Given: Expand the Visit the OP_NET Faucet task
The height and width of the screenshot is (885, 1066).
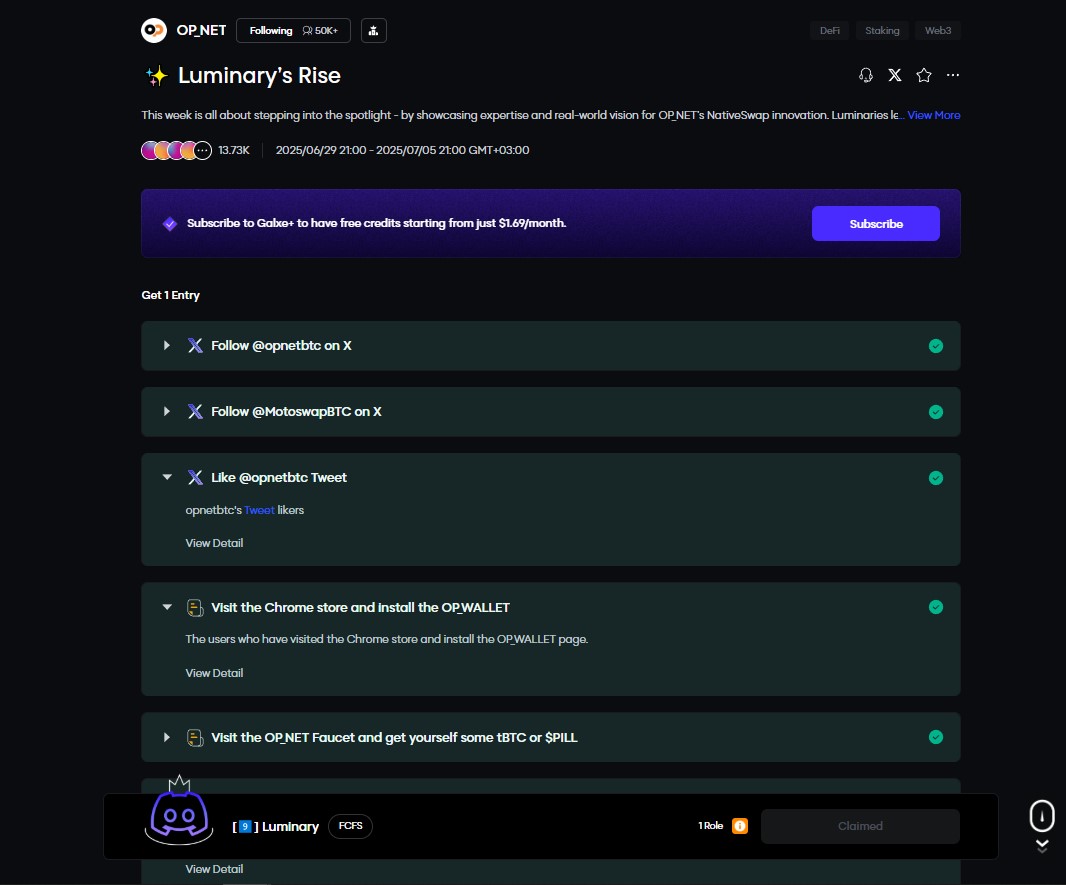Looking at the screenshot, I should [167, 738].
